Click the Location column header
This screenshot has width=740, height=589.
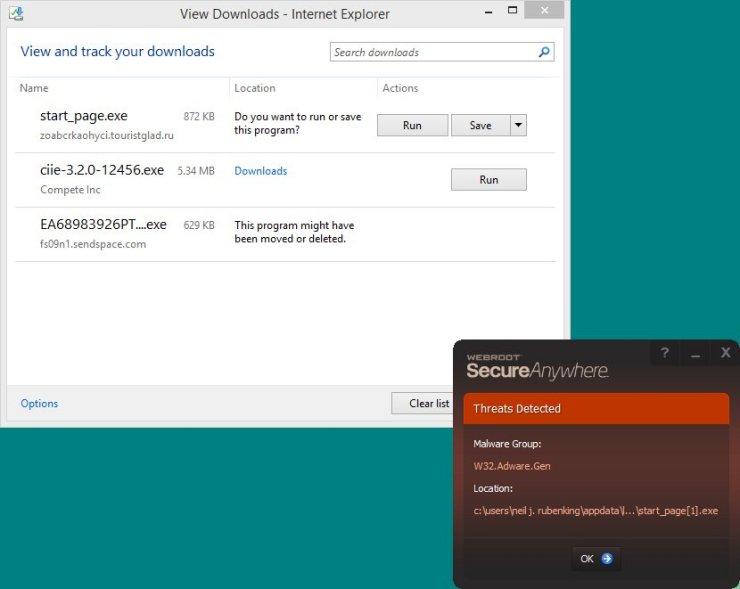[x=255, y=88]
